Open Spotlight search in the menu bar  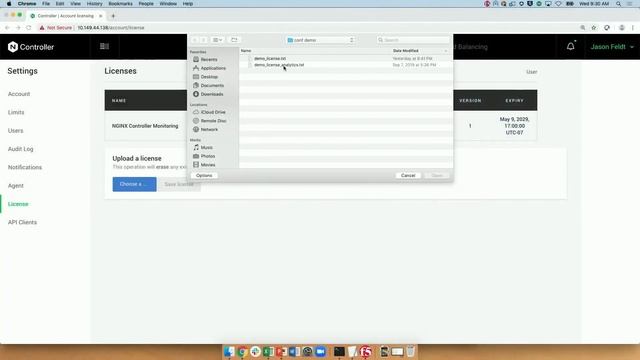pyautogui.click(x=619, y=4)
